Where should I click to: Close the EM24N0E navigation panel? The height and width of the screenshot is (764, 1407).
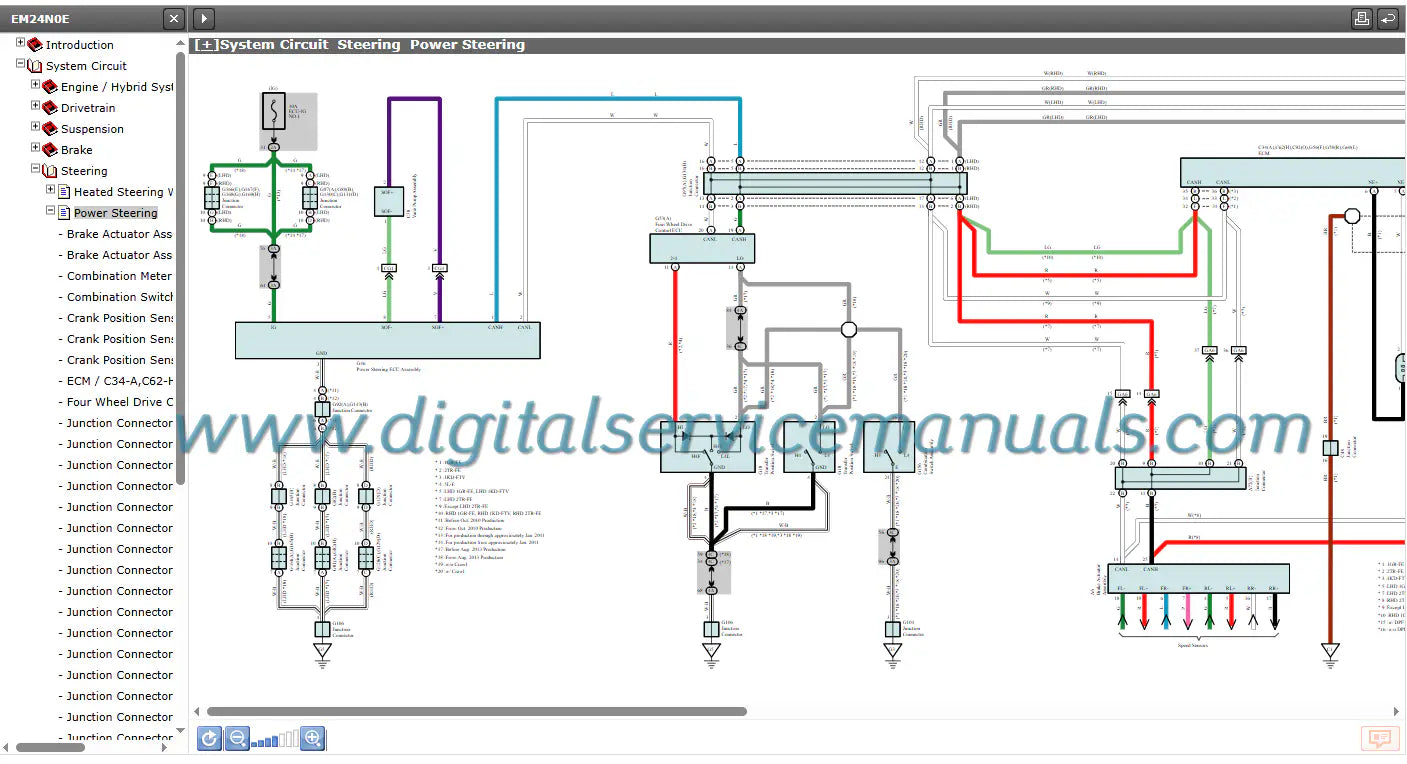coord(174,18)
